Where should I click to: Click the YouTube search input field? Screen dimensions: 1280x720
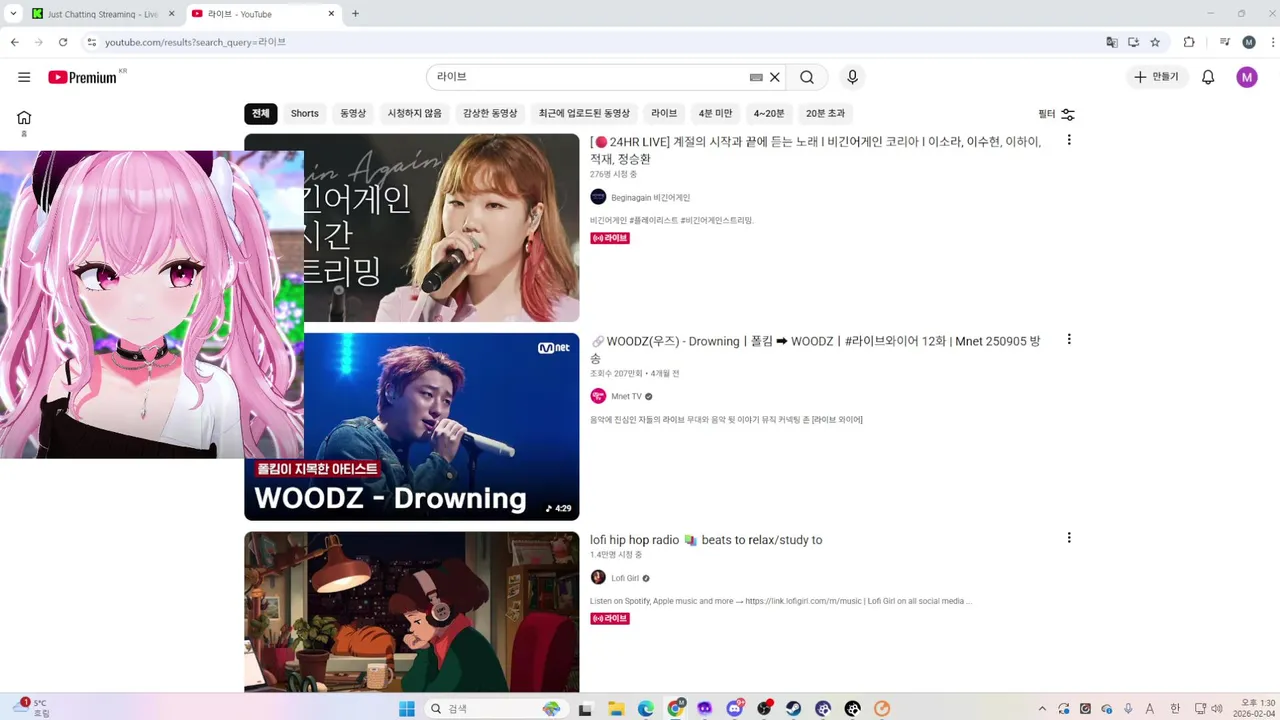click(590, 77)
